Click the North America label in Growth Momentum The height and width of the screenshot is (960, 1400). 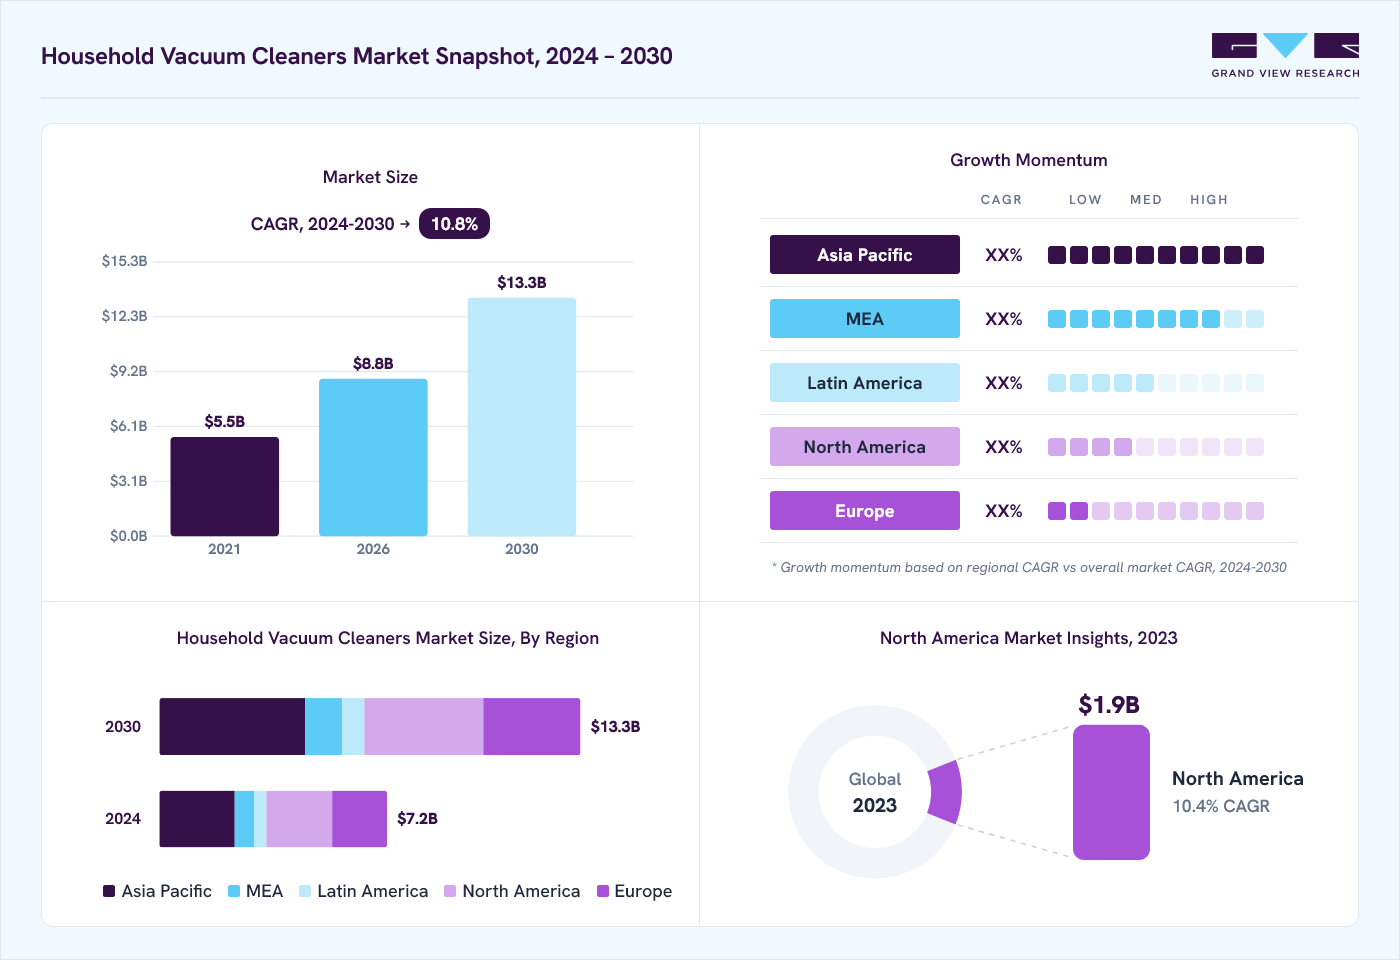(x=865, y=447)
